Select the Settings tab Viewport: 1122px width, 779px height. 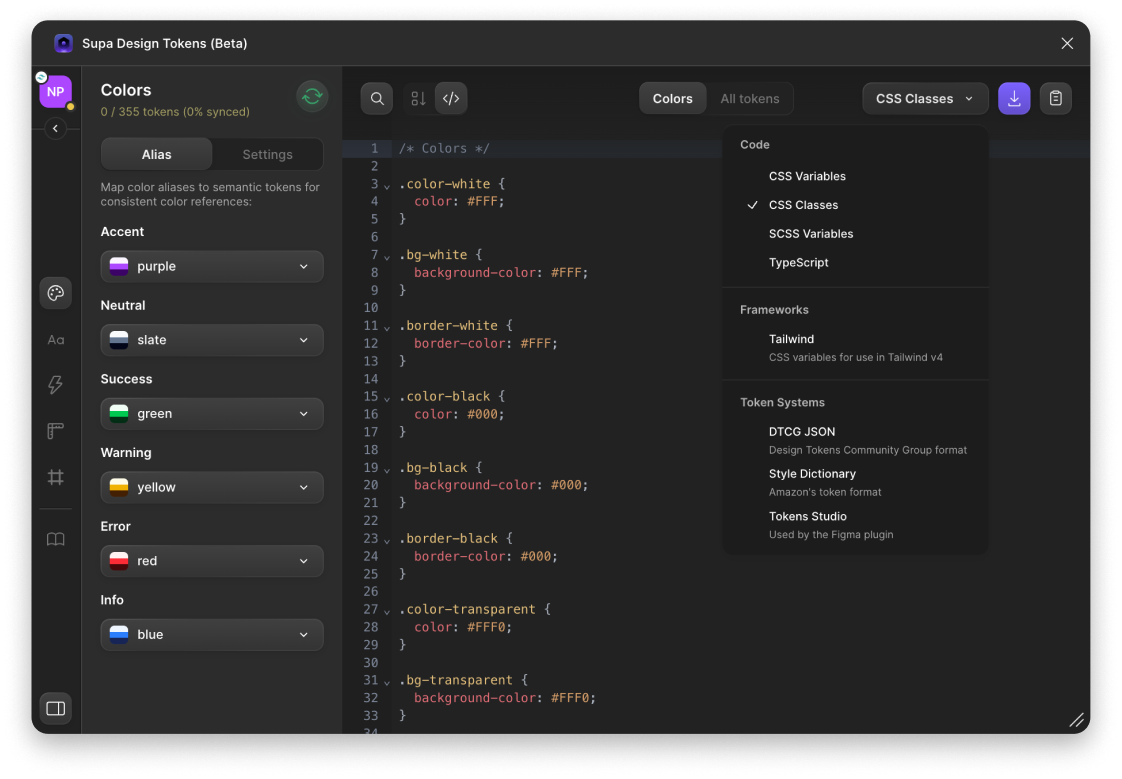pos(267,155)
